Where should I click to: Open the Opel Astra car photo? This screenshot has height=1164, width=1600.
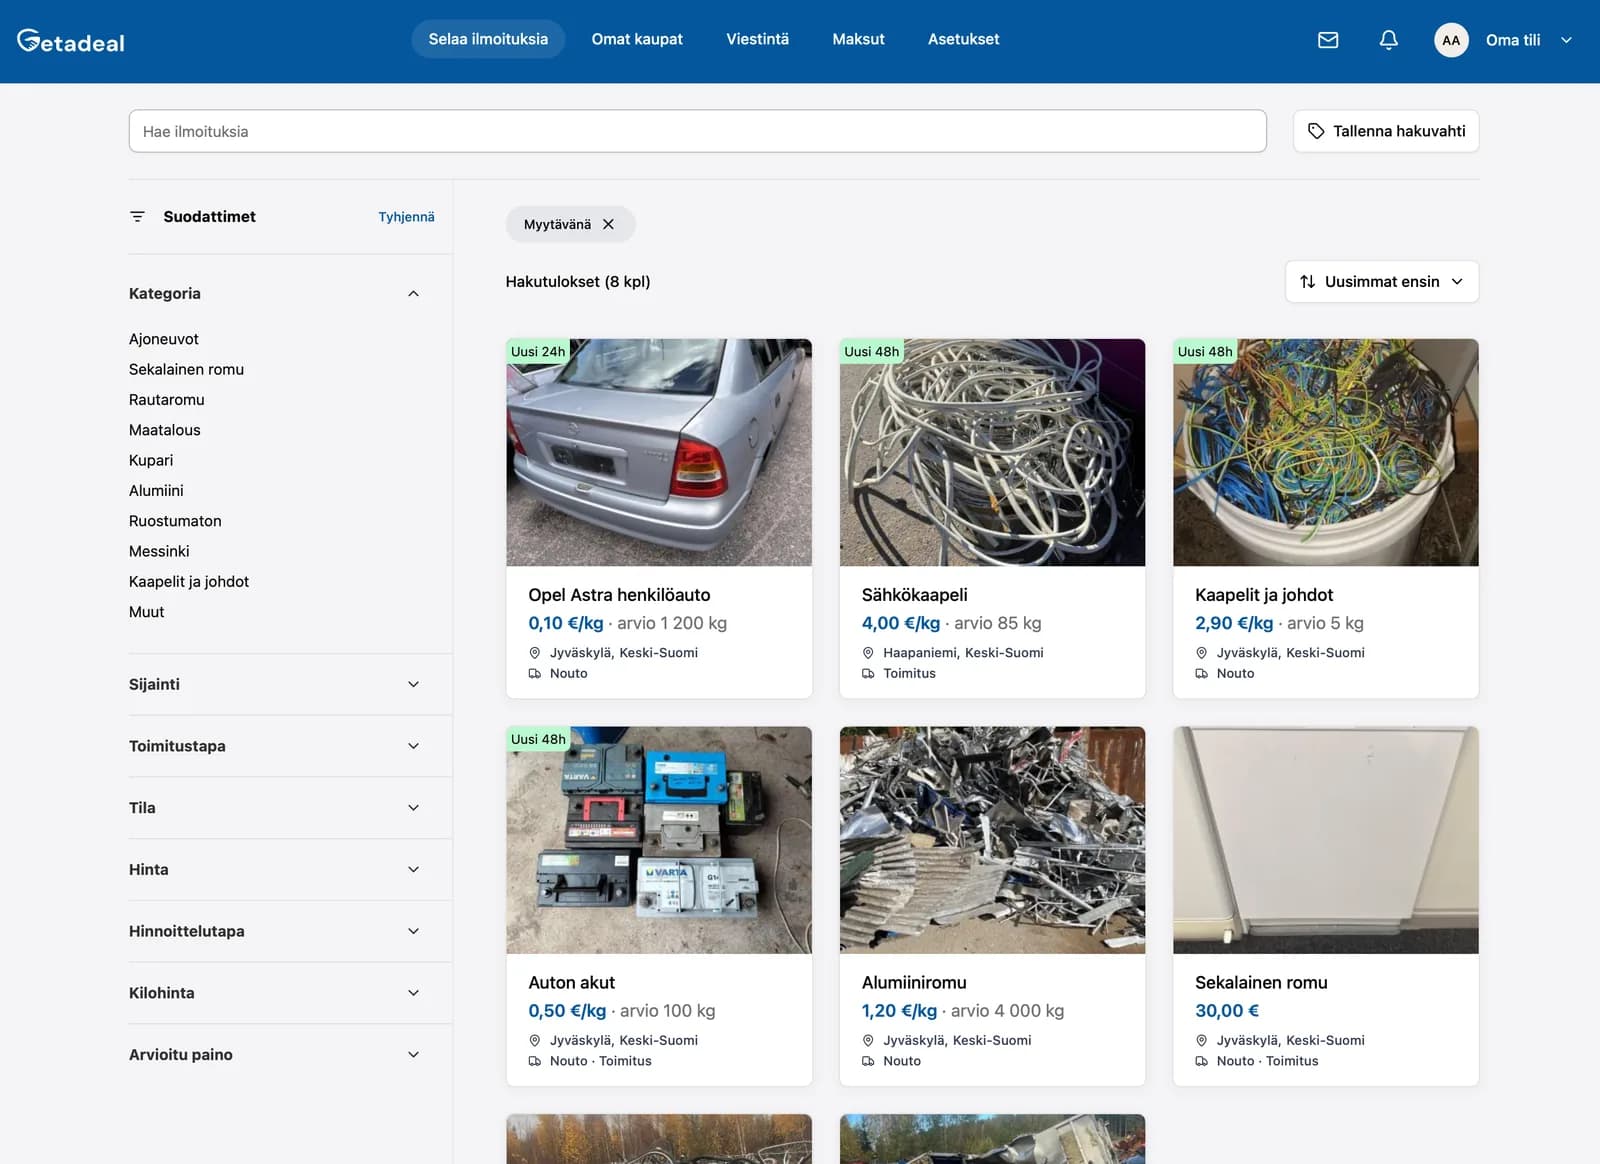point(659,452)
